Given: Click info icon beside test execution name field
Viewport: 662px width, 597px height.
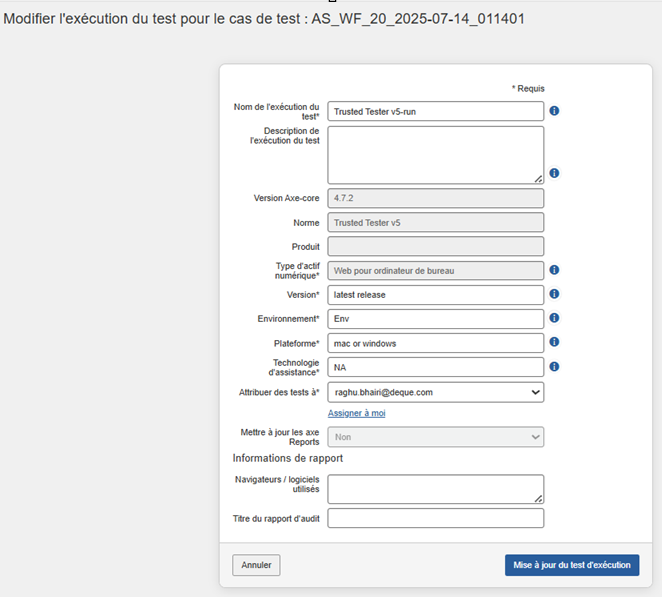Looking at the screenshot, I should 554,111.
